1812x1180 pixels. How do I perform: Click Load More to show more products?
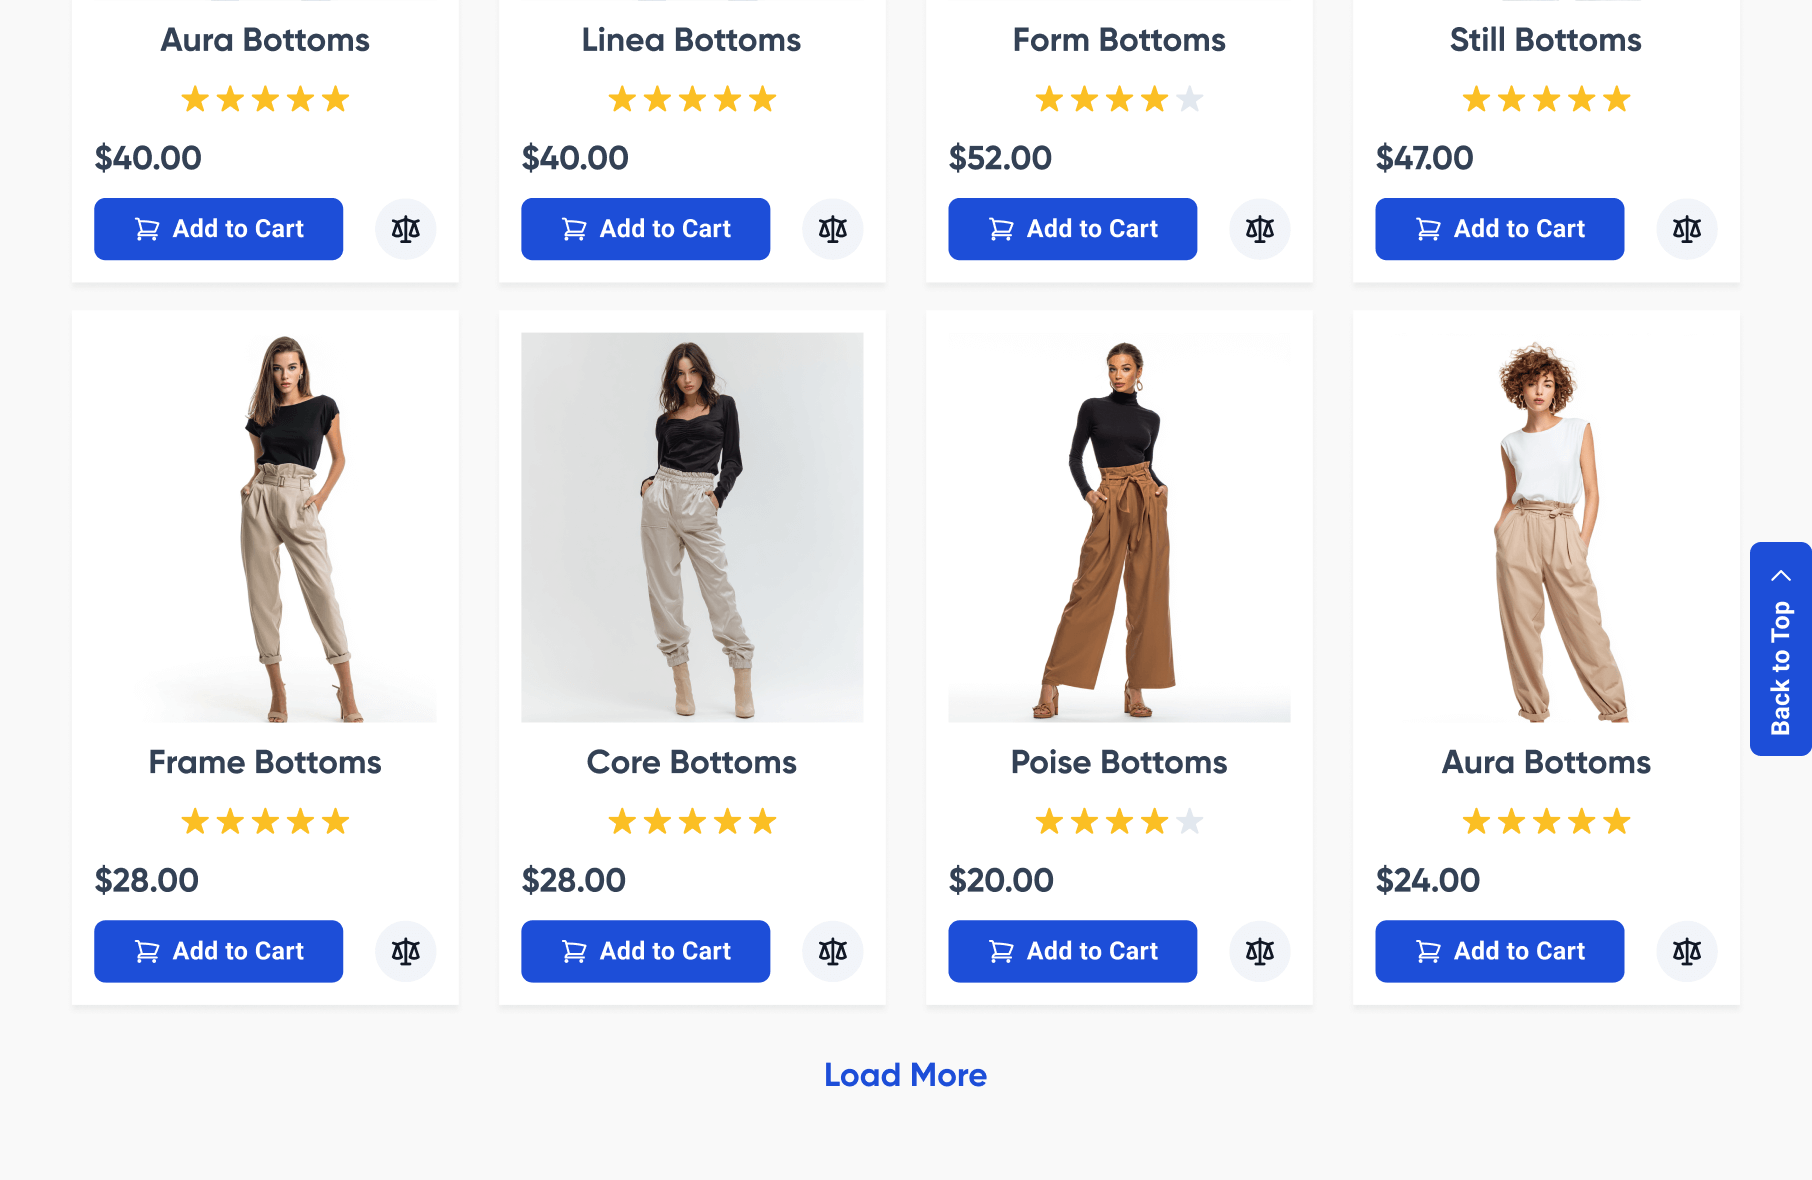point(905,1075)
